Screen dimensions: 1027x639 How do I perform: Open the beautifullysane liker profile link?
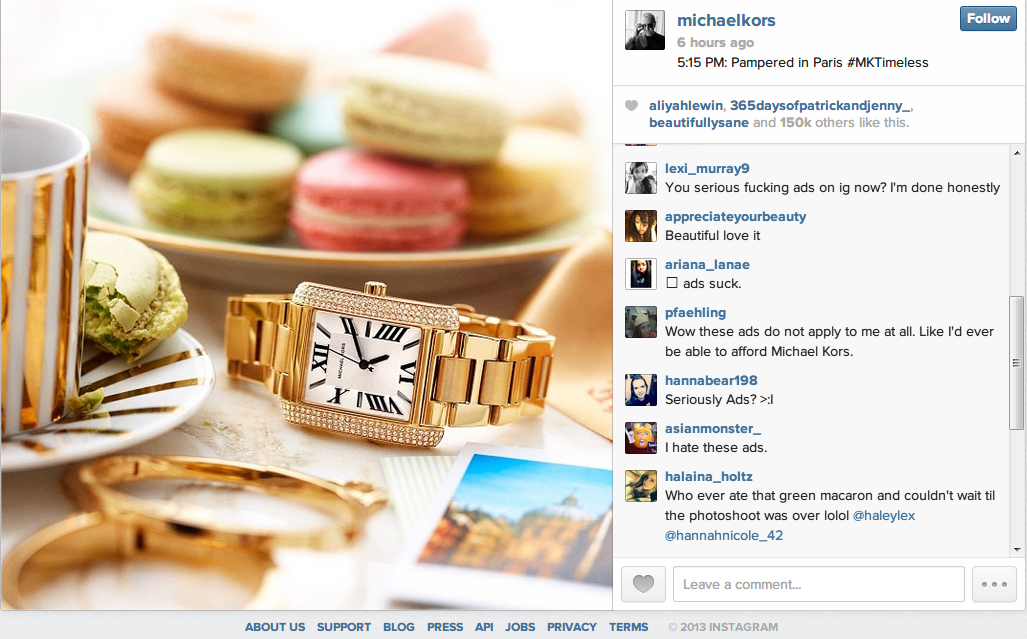(x=698, y=122)
